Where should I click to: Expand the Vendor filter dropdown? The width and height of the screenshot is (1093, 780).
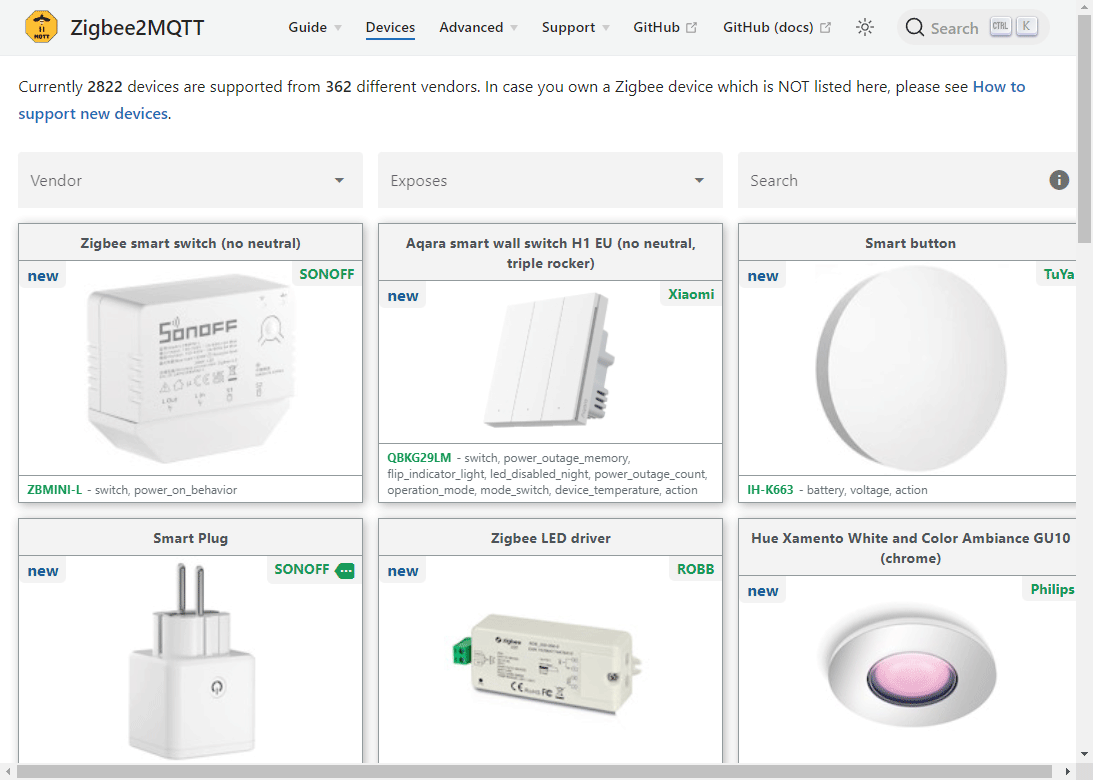click(x=190, y=180)
